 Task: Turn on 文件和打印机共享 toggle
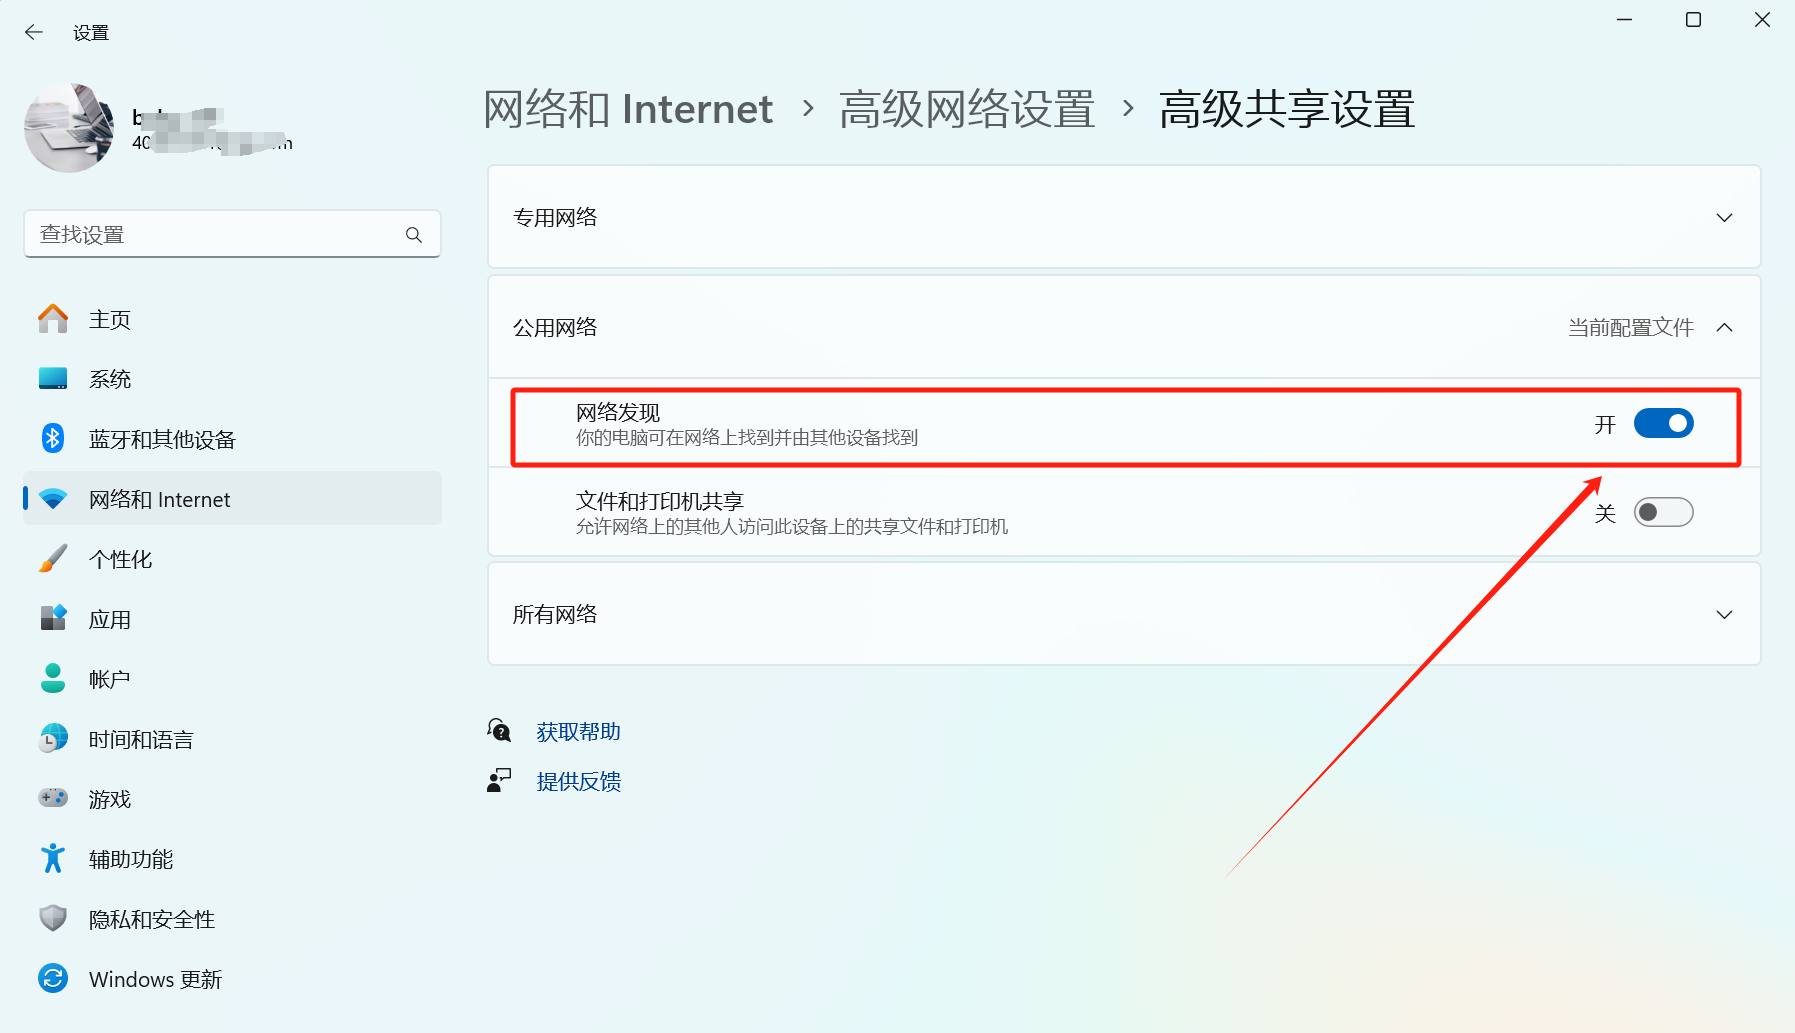point(1663,513)
